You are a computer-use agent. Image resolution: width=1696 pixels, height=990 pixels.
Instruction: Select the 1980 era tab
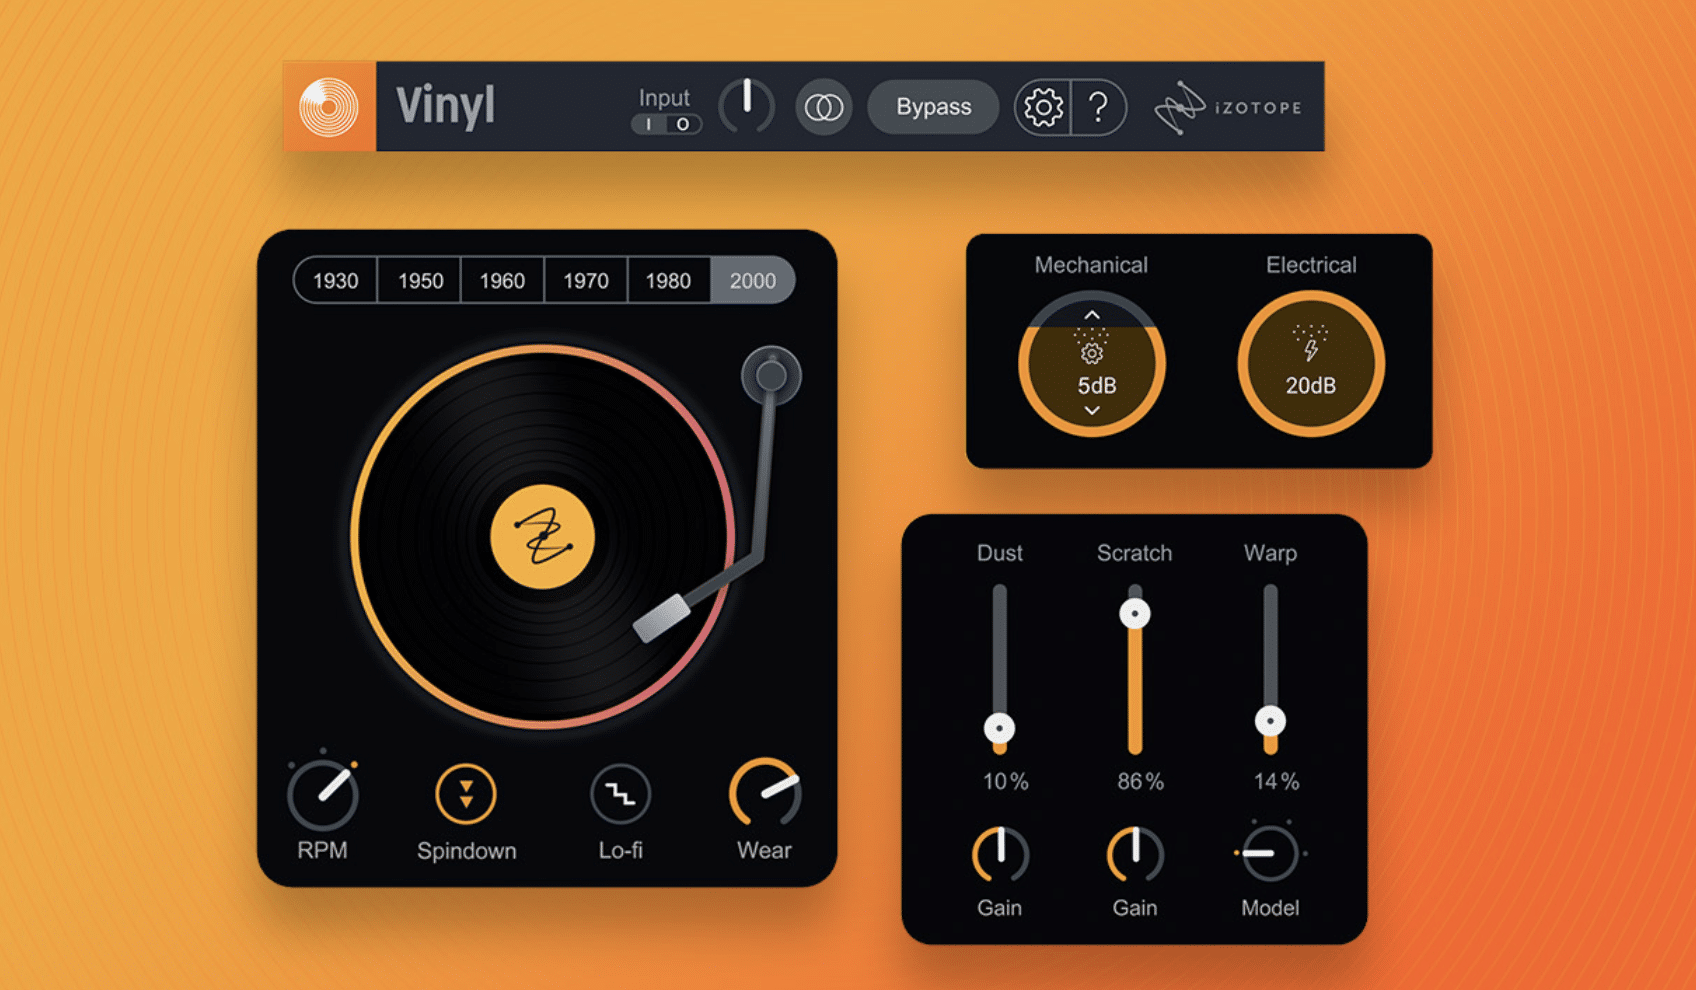[668, 281]
